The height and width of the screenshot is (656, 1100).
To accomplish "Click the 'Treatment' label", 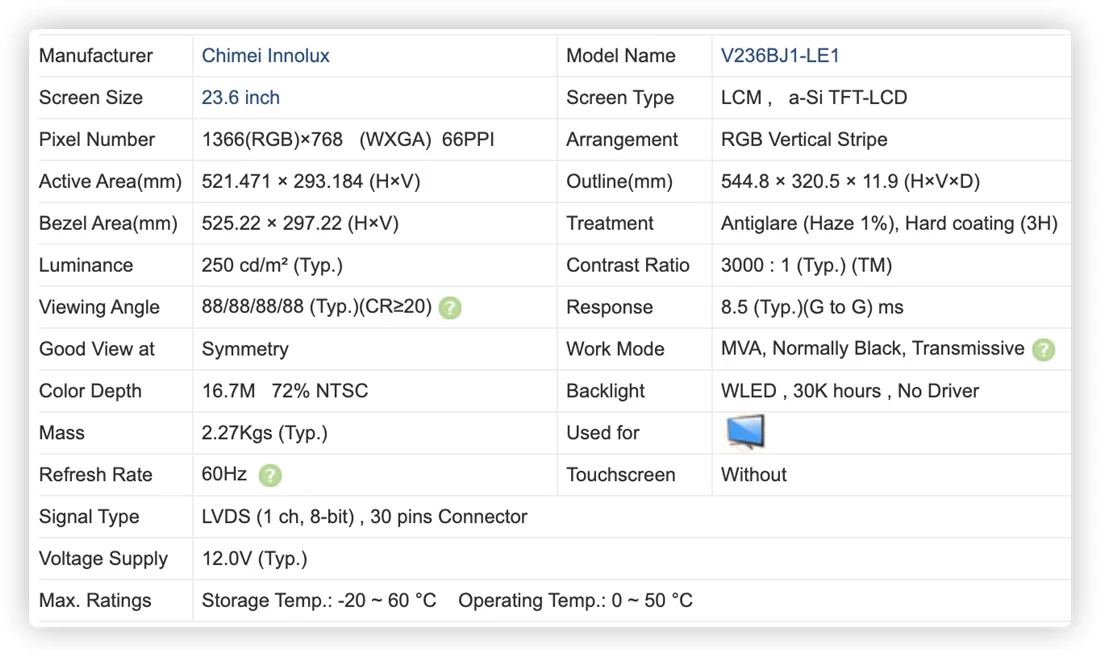I will click(610, 223).
